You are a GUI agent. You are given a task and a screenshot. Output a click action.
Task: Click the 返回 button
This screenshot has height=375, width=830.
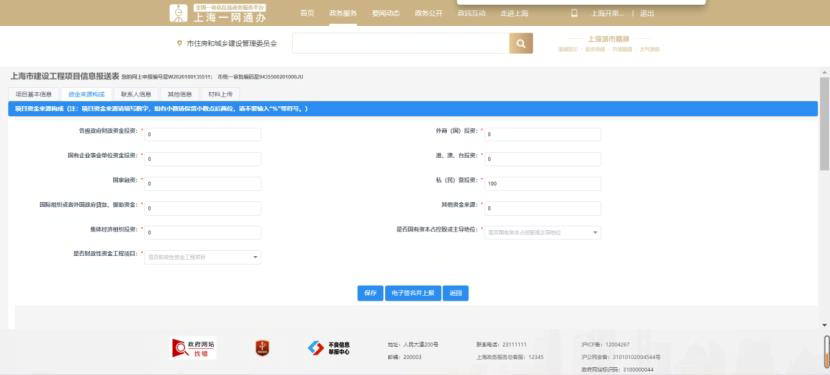point(456,293)
